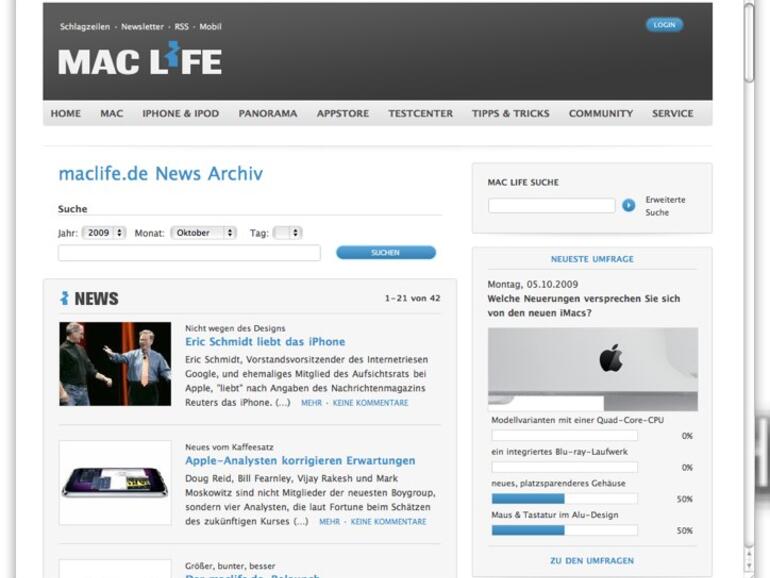Screen dimensions: 770x578
Task: Open the Tag day dropdown
Action: (287, 233)
